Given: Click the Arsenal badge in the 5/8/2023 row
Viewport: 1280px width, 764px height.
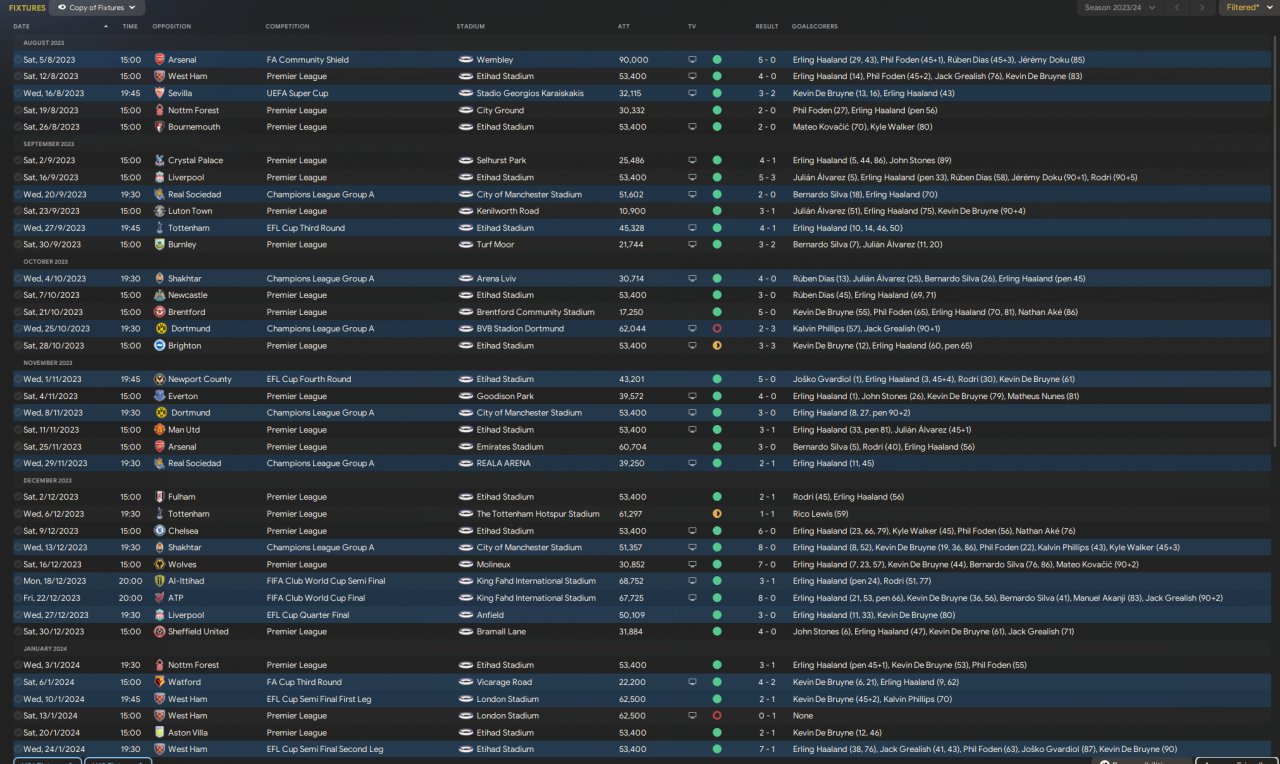Looking at the screenshot, I should coord(160,60).
